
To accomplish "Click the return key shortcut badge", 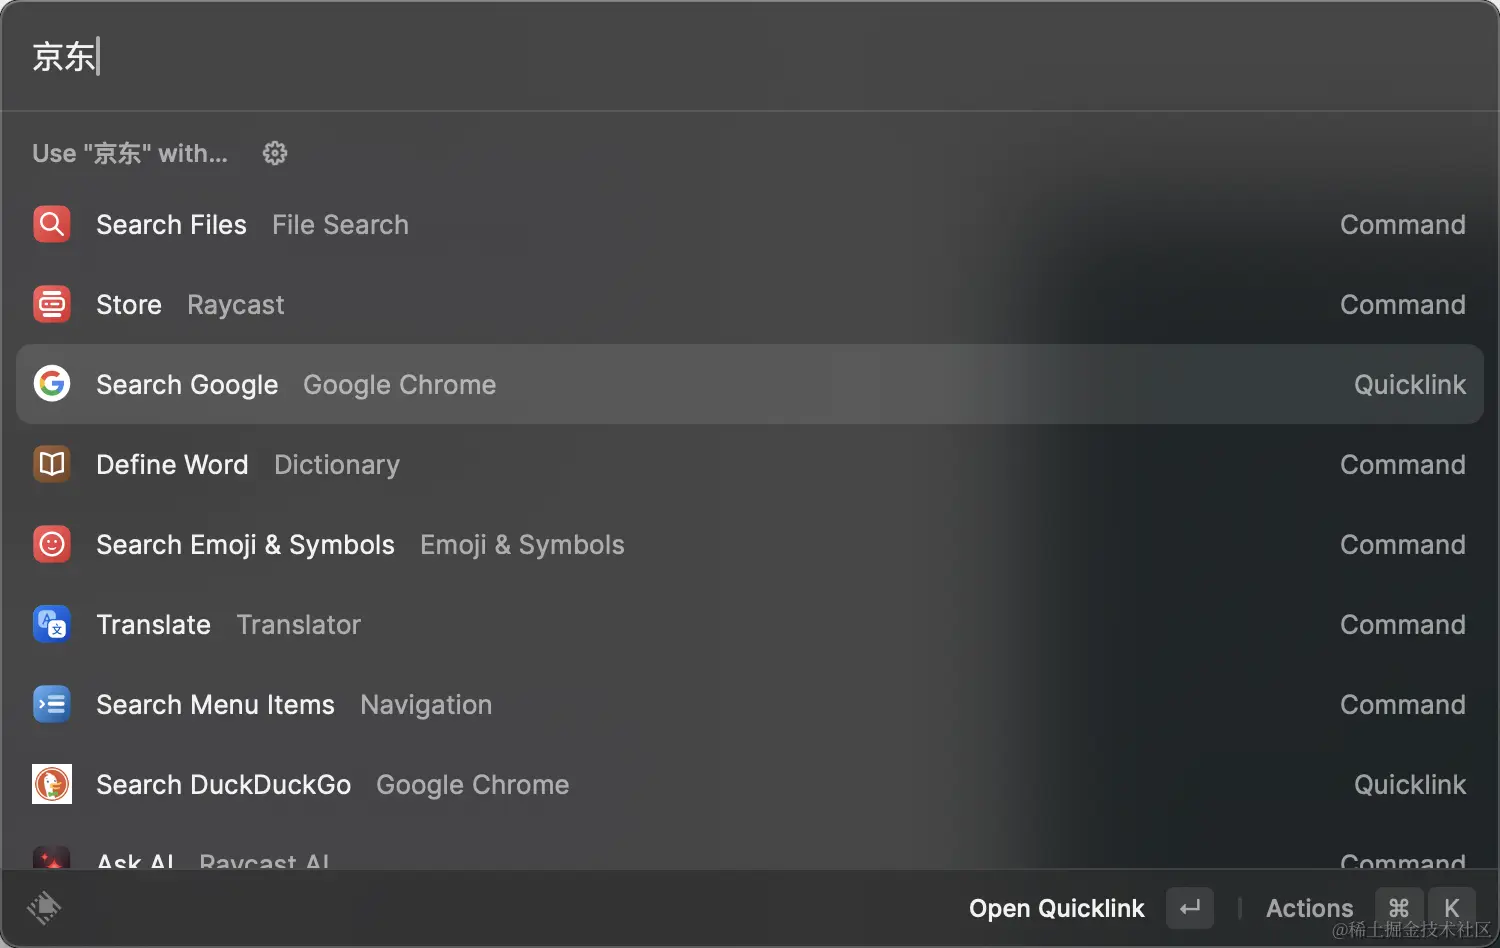I will 1190,908.
